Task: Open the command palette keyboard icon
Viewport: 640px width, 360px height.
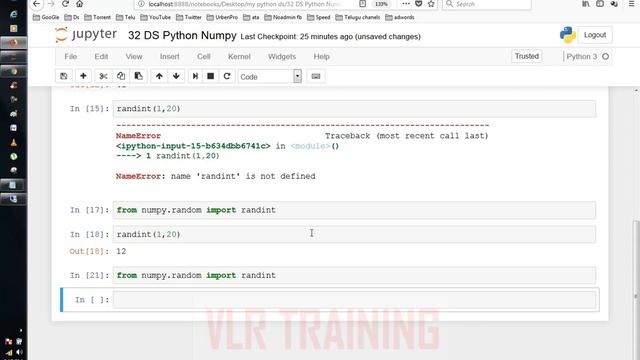Action: 316,76
